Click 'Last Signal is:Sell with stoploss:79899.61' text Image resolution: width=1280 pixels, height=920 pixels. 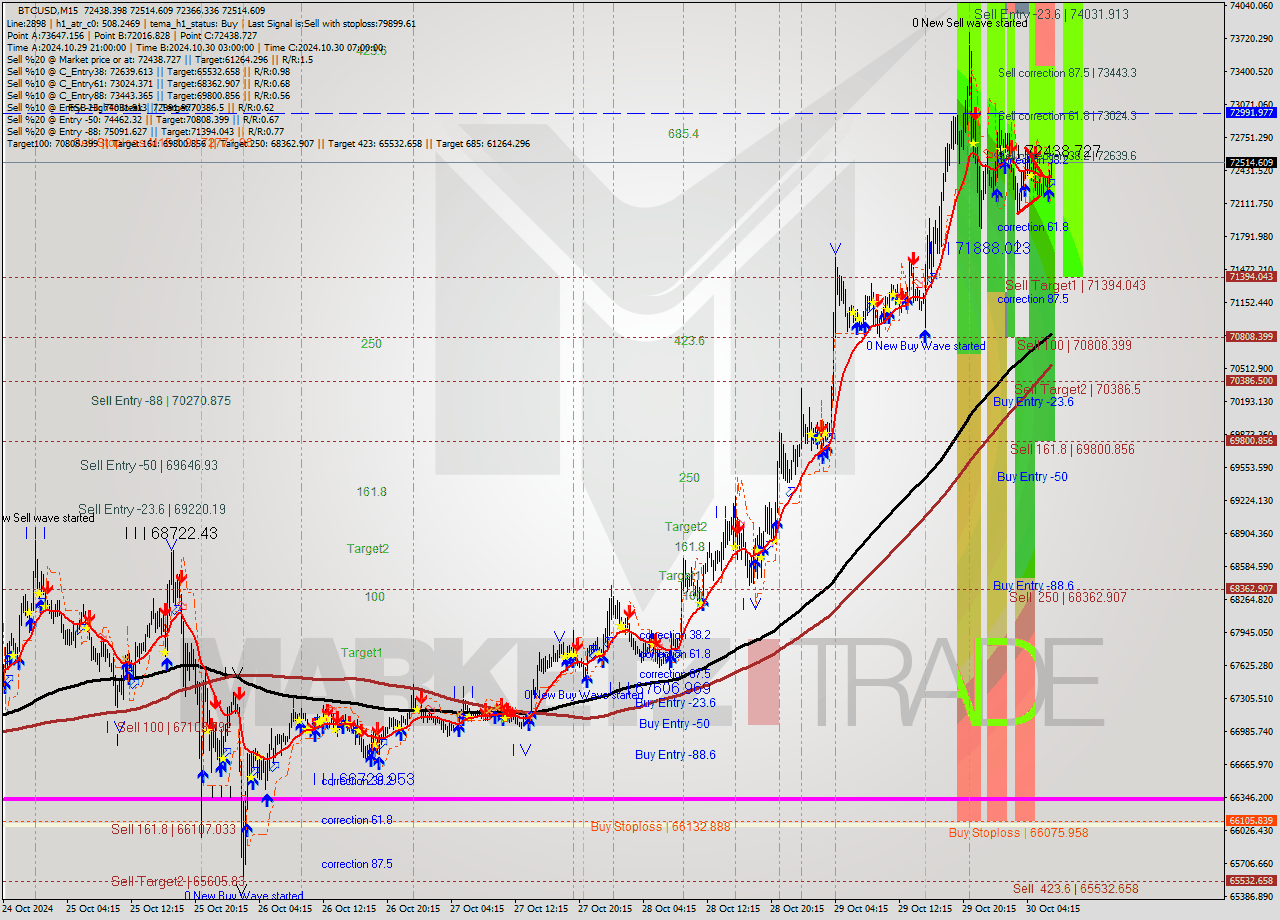coord(331,23)
